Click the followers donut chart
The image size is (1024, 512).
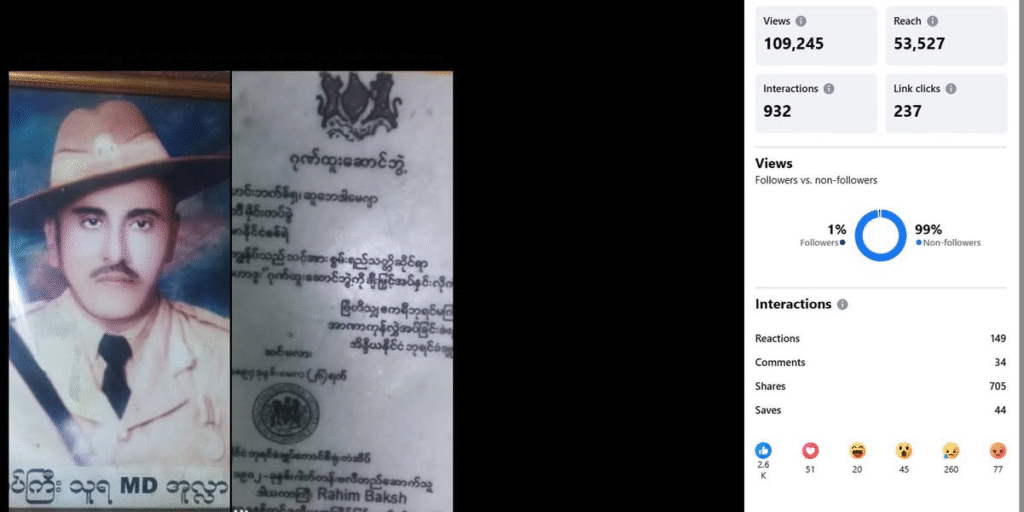tap(880, 235)
